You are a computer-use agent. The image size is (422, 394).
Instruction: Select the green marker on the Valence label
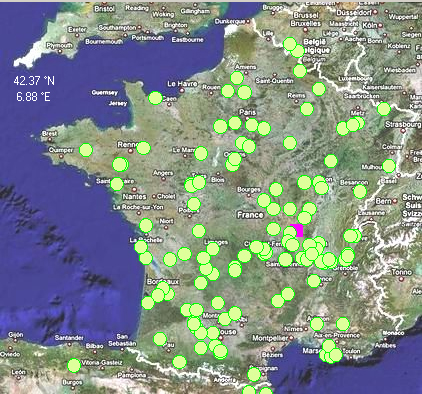[314, 281]
